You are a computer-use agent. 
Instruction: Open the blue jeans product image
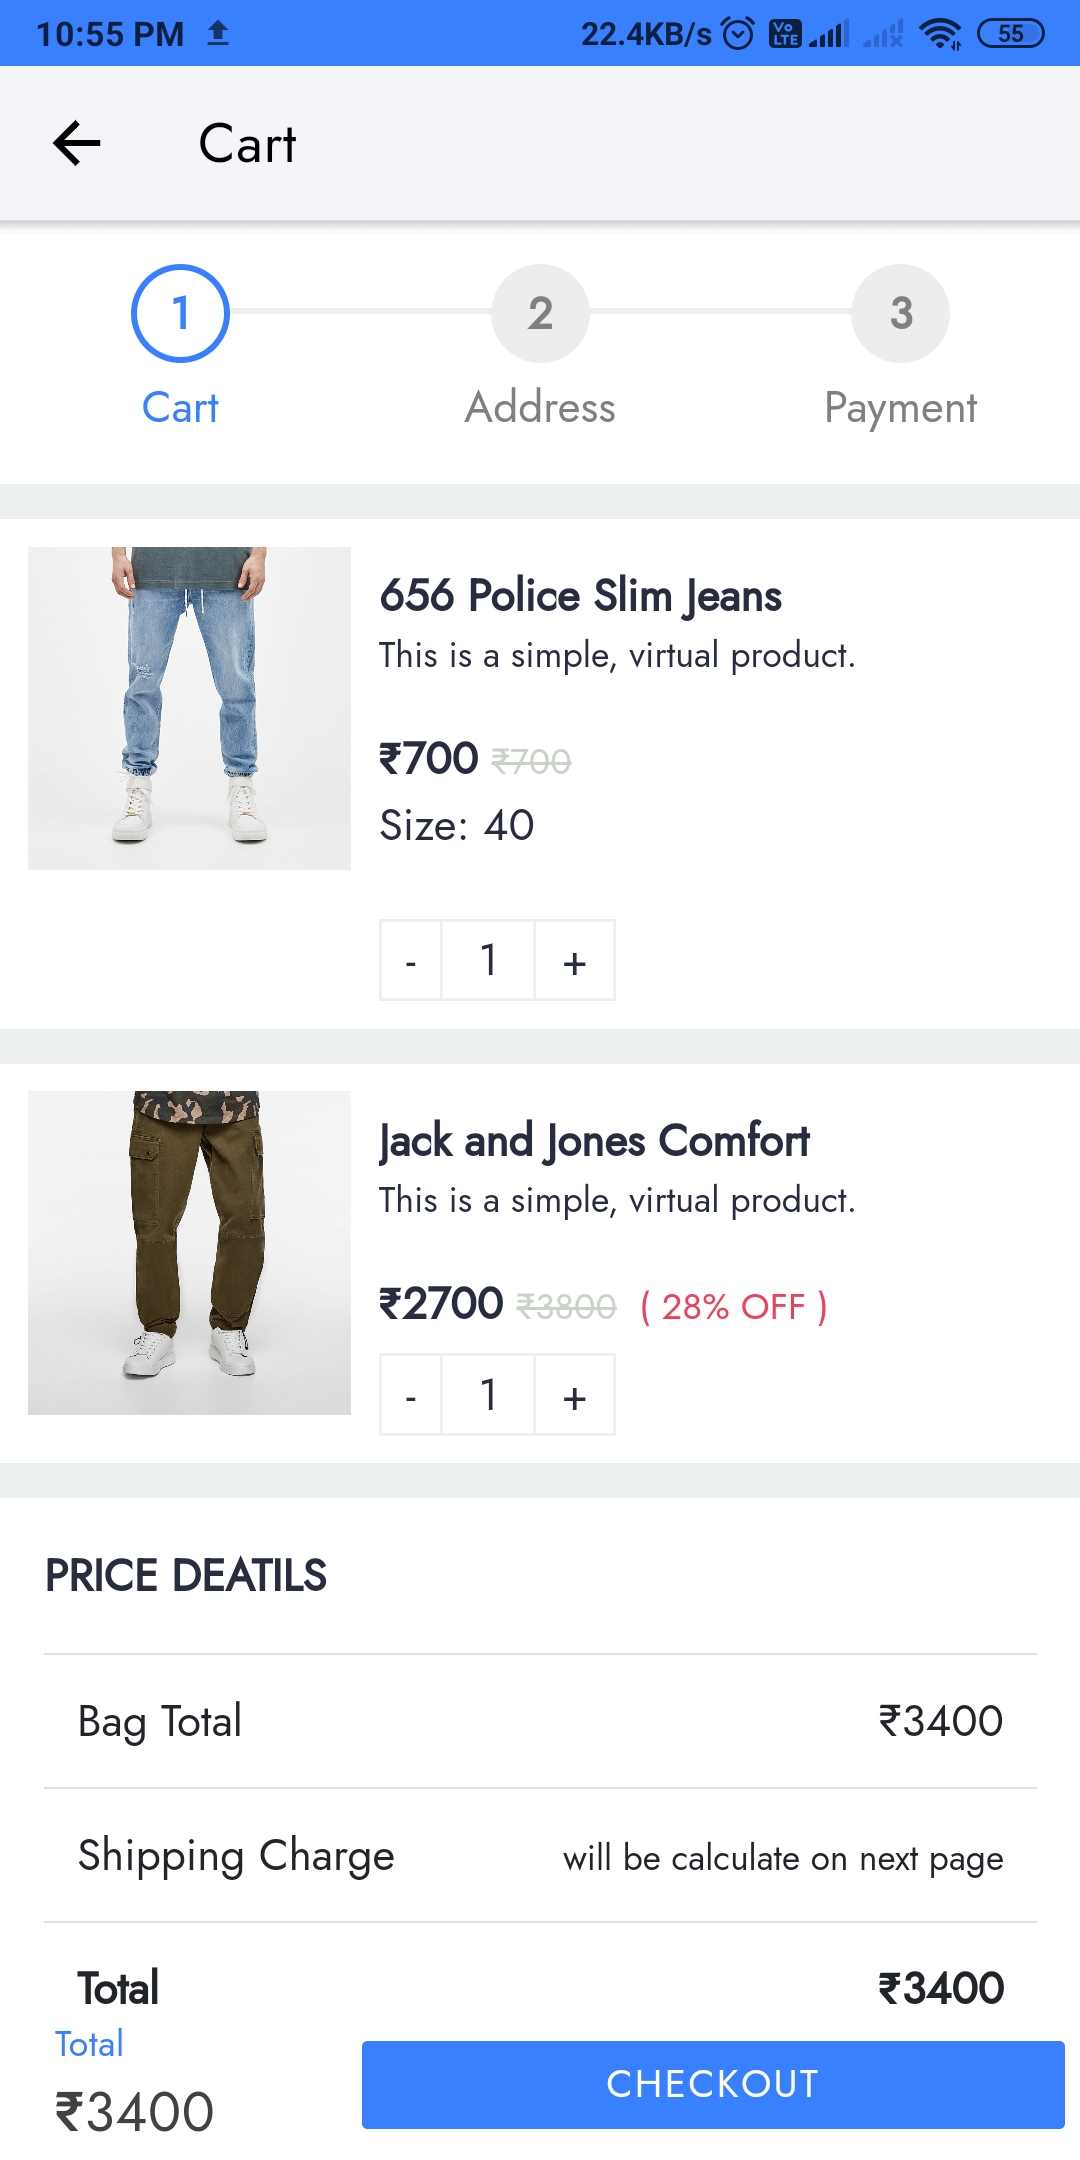point(189,708)
